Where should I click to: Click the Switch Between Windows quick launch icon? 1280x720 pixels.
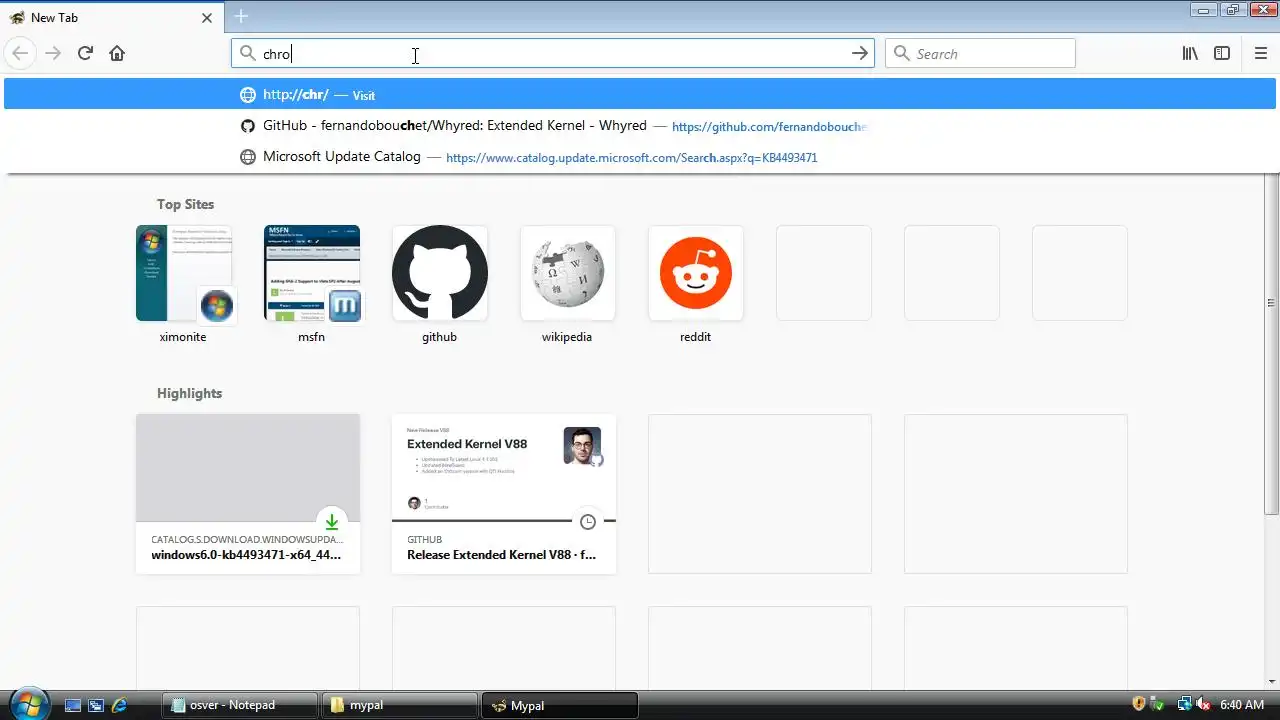96,705
